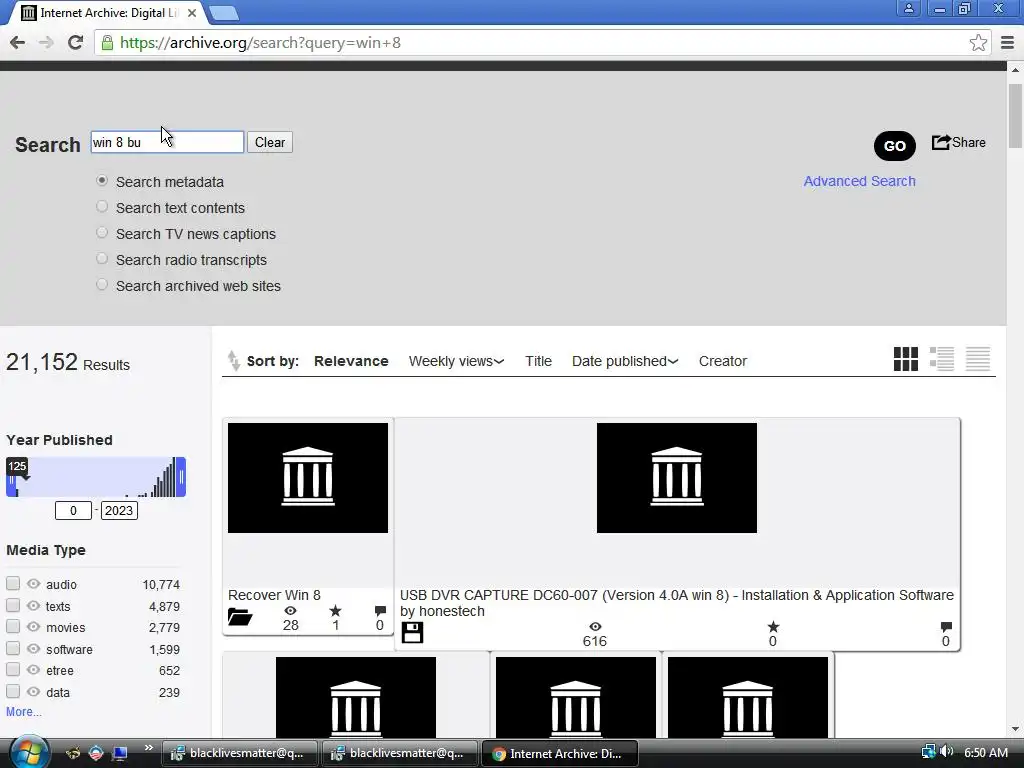Sort results by Relevance

point(351,361)
